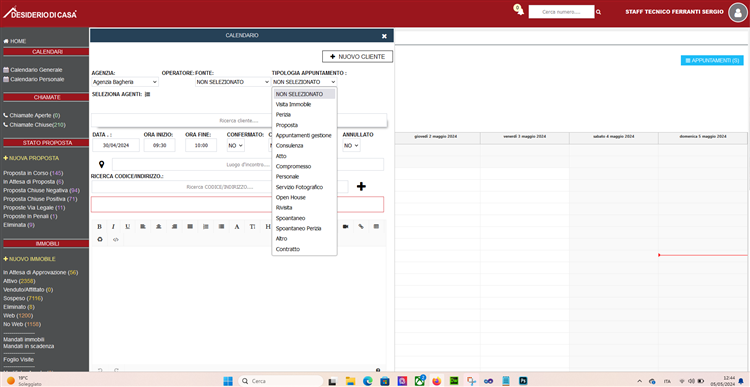750x387 pixels.
Task: Select Contratto option
Action: pyautogui.click(x=288, y=249)
